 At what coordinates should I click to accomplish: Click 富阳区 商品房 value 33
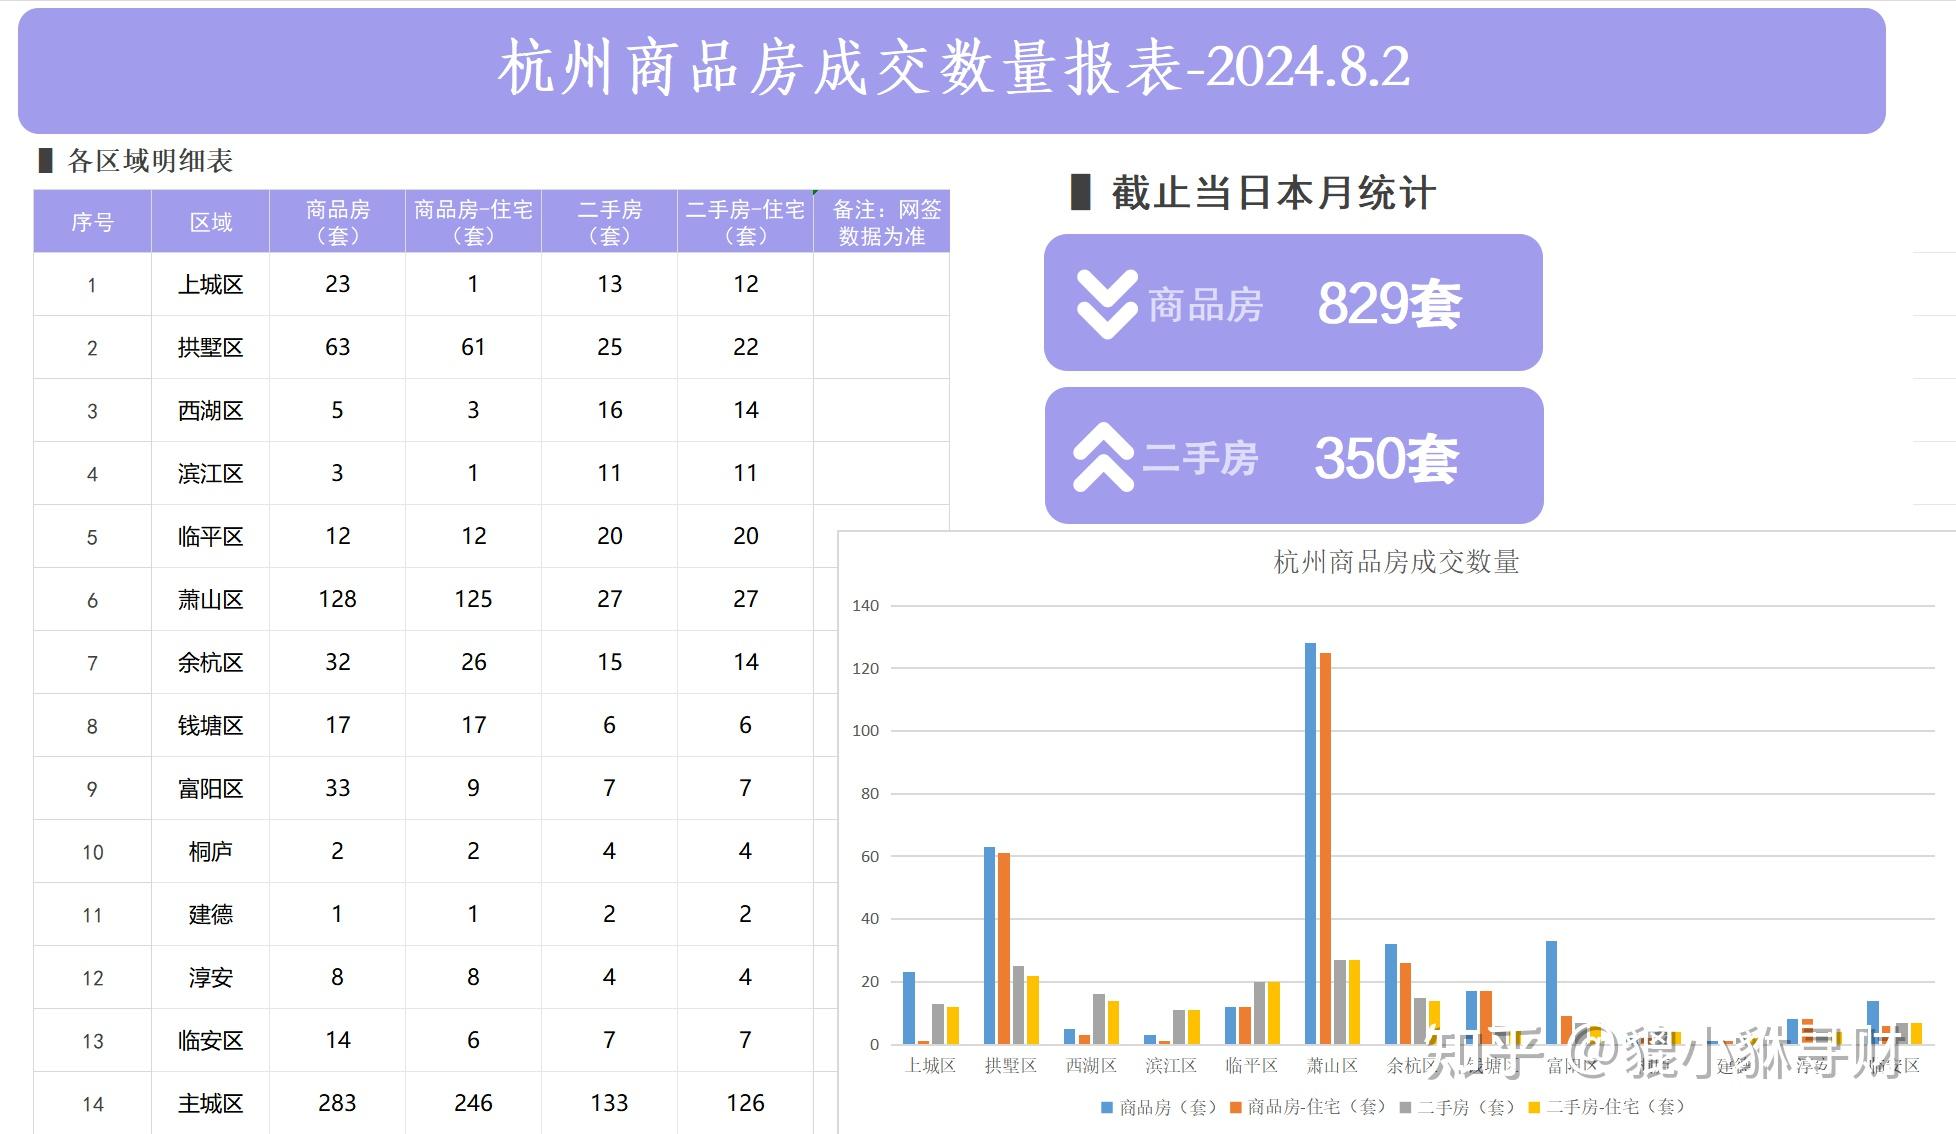point(337,788)
